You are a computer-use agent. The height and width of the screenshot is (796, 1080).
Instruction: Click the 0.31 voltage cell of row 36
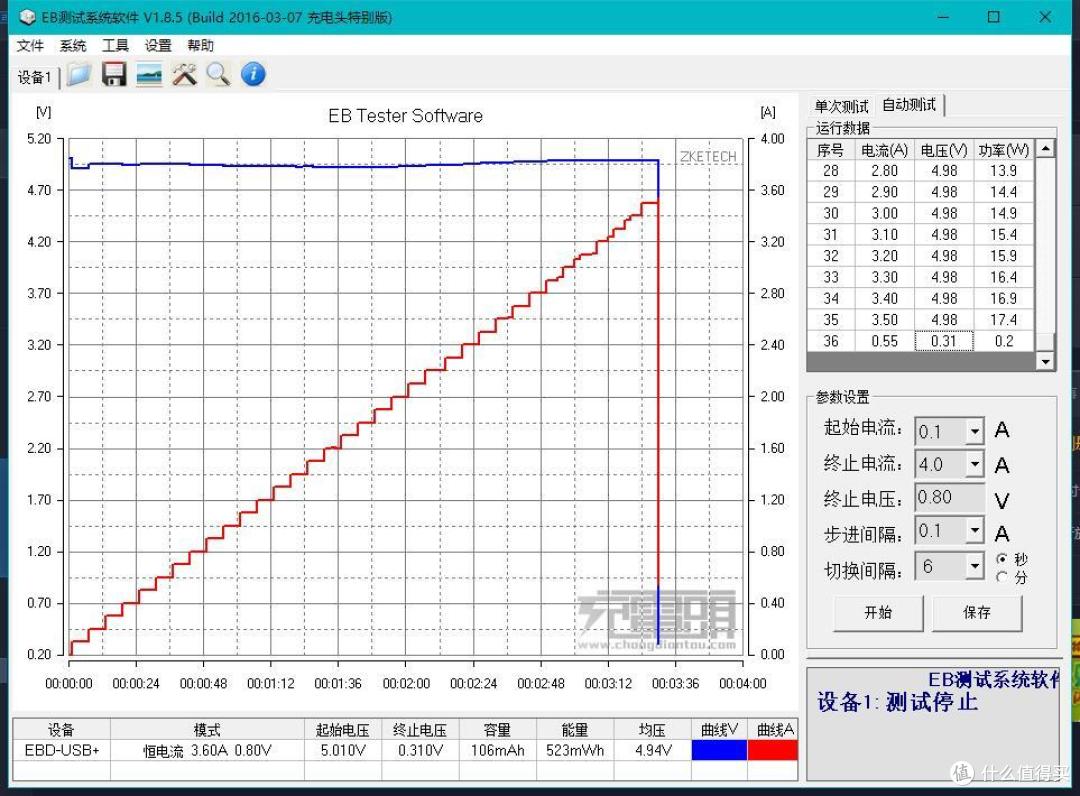944,342
